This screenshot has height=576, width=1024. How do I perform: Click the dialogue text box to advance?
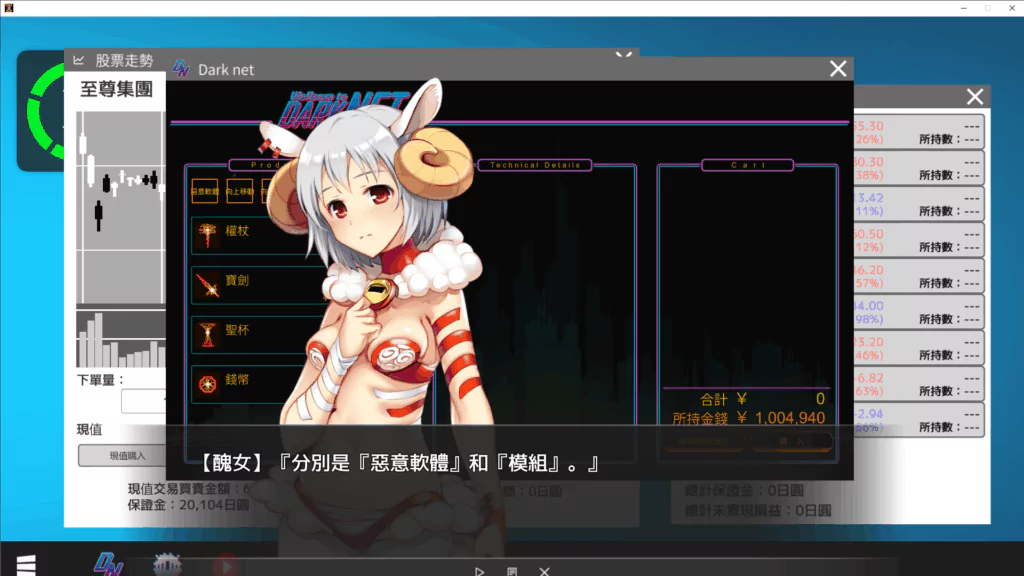(510, 464)
